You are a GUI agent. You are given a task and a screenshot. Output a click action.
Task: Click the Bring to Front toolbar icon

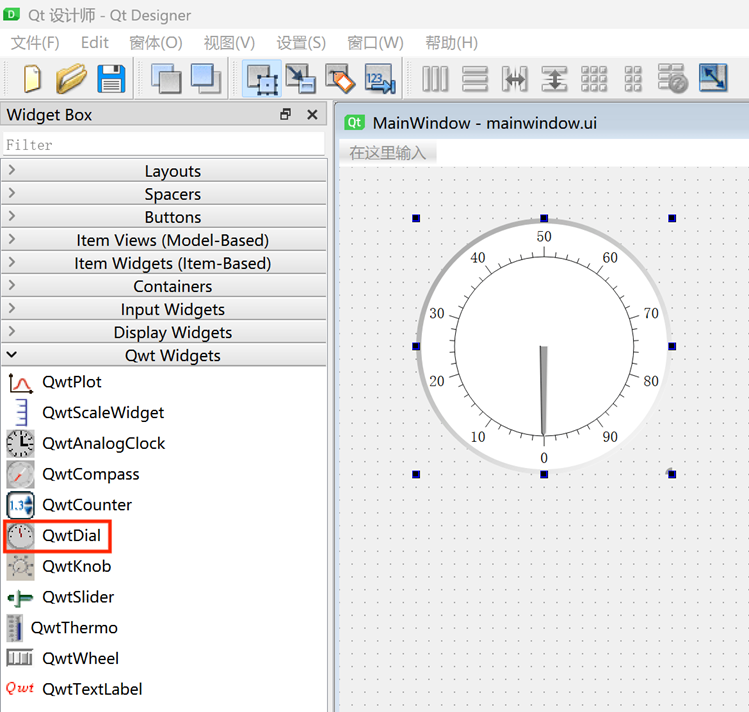click(206, 78)
